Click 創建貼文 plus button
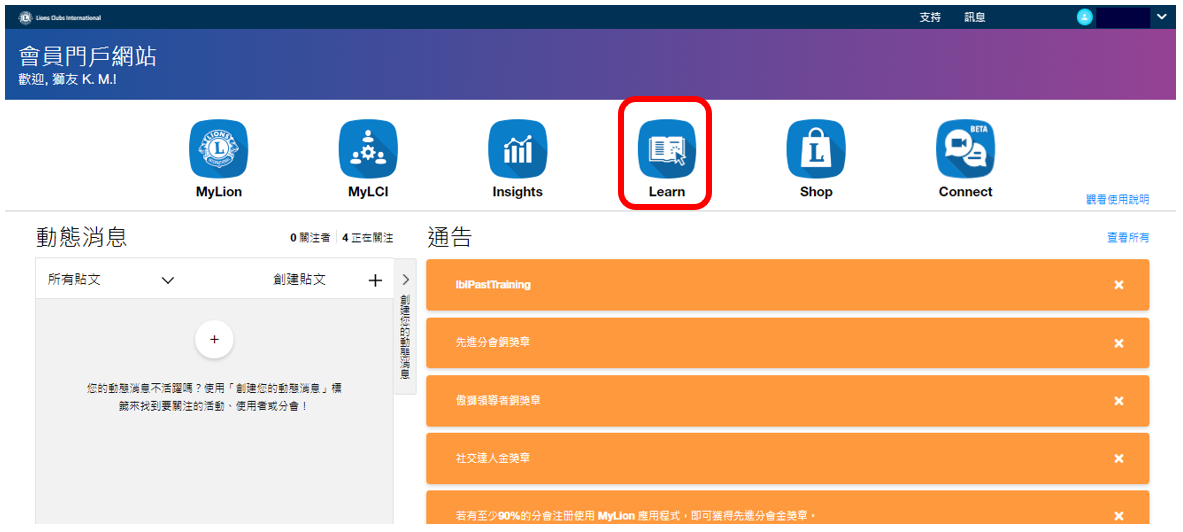This screenshot has height=532, width=1183. pos(375,280)
